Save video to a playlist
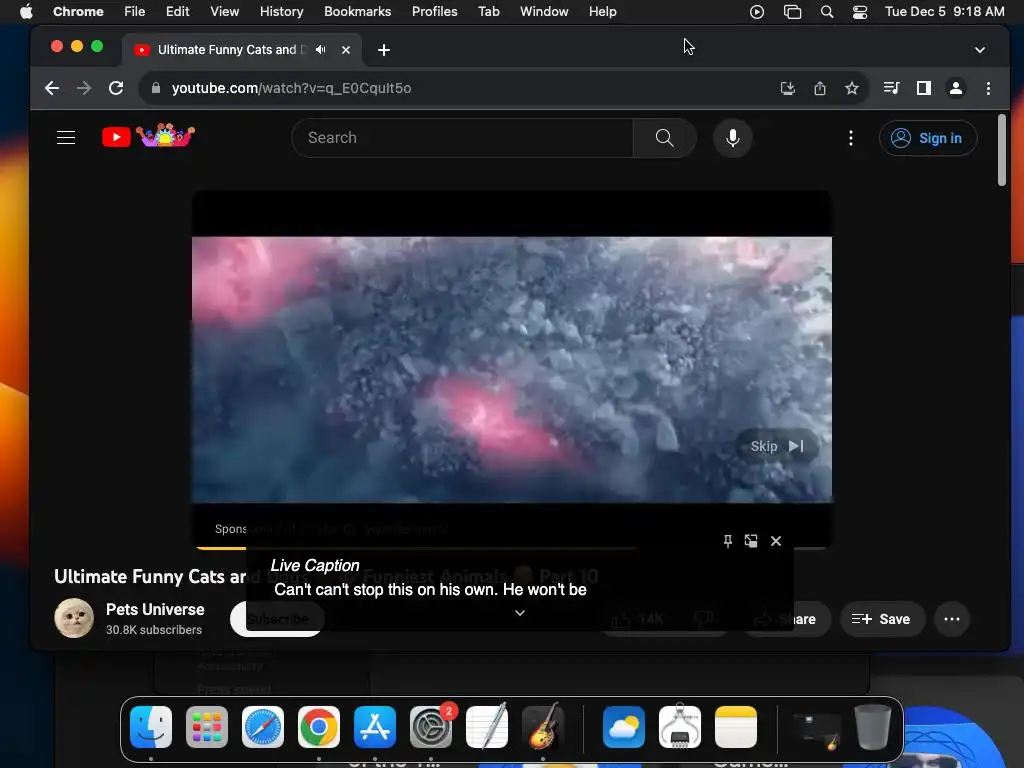Viewport: 1024px width, 768px height. coord(881,619)
